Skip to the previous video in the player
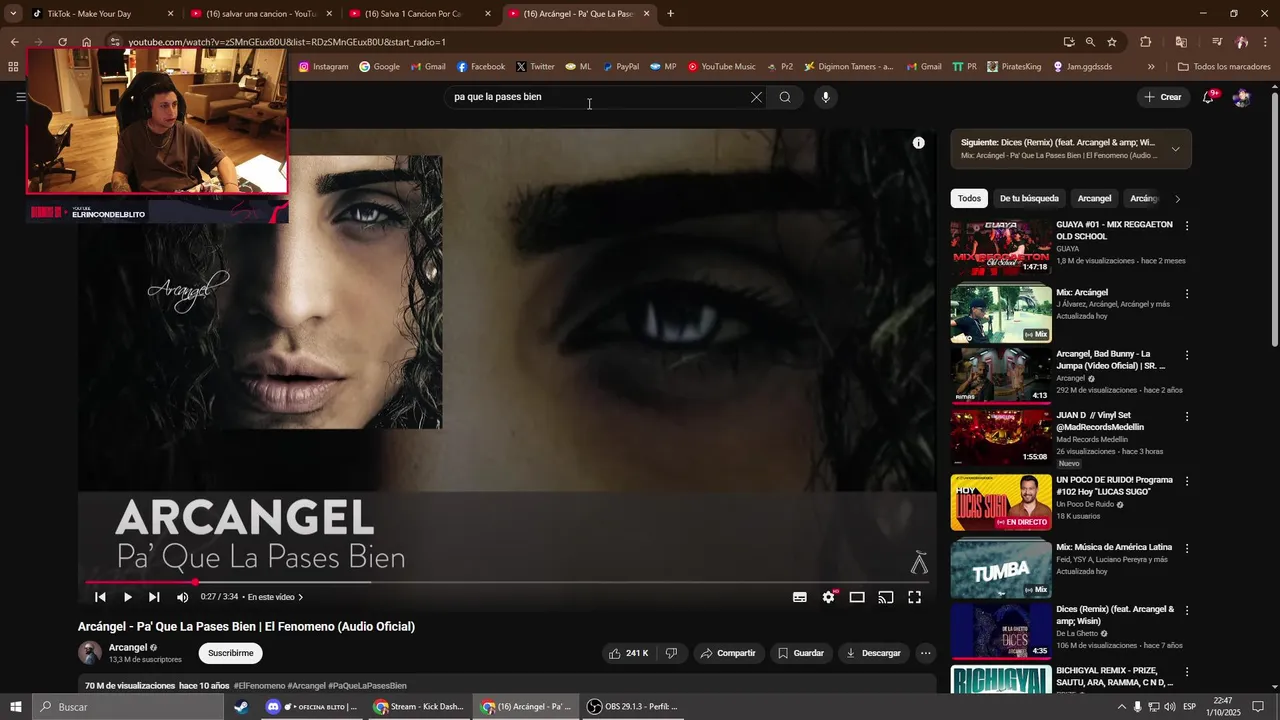The height and width of the screenshot is (720, 1280). click(x=100, y=597)
